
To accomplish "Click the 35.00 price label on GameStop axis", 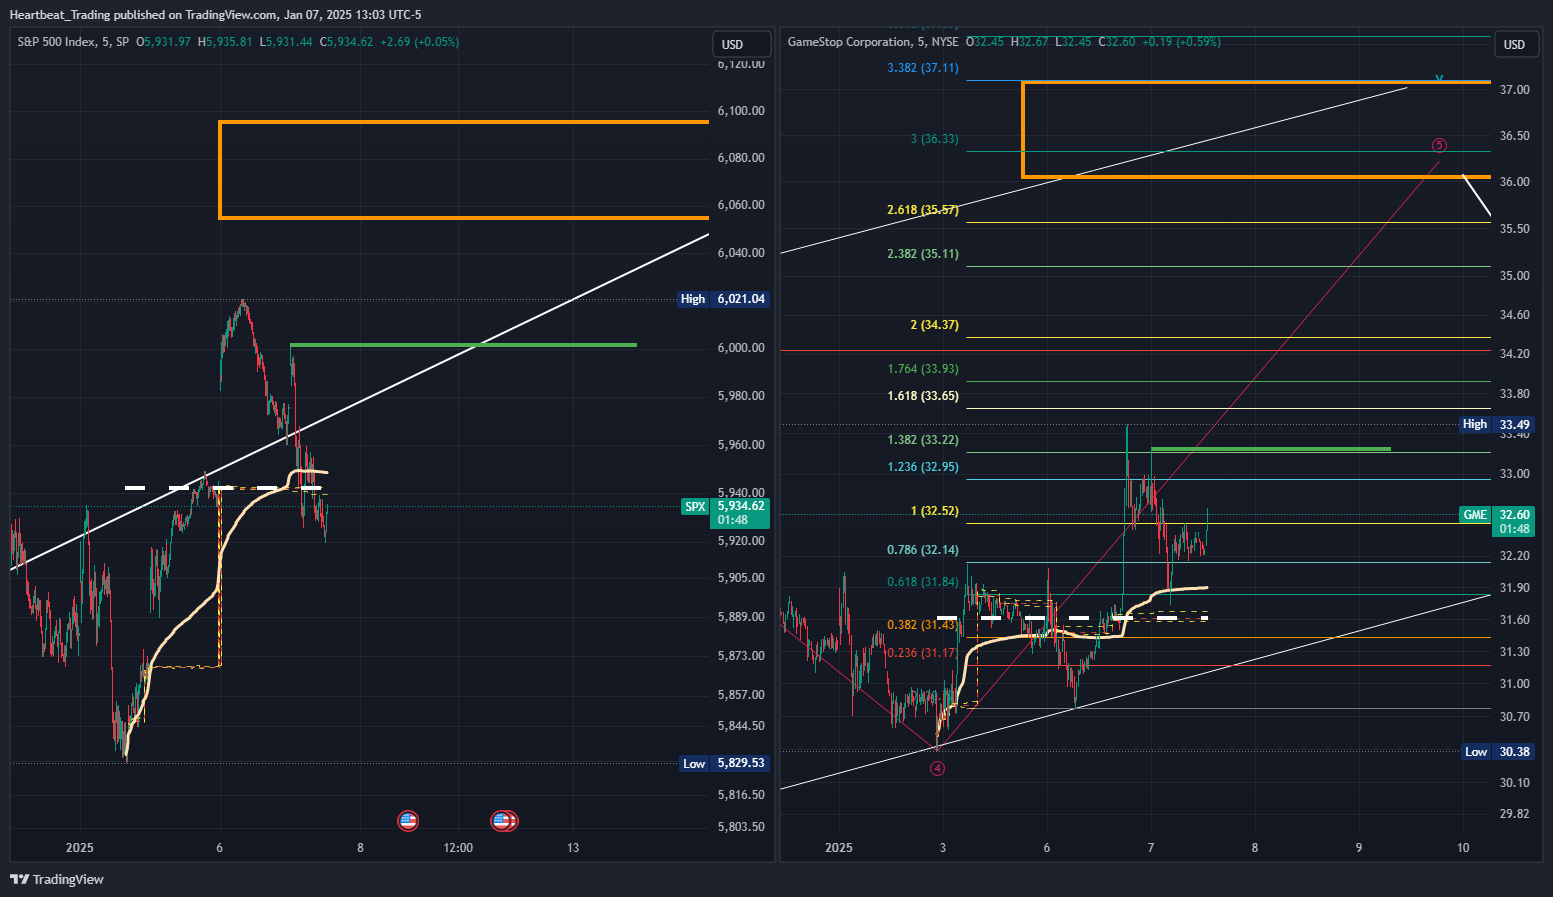I will coord(1515,276).
